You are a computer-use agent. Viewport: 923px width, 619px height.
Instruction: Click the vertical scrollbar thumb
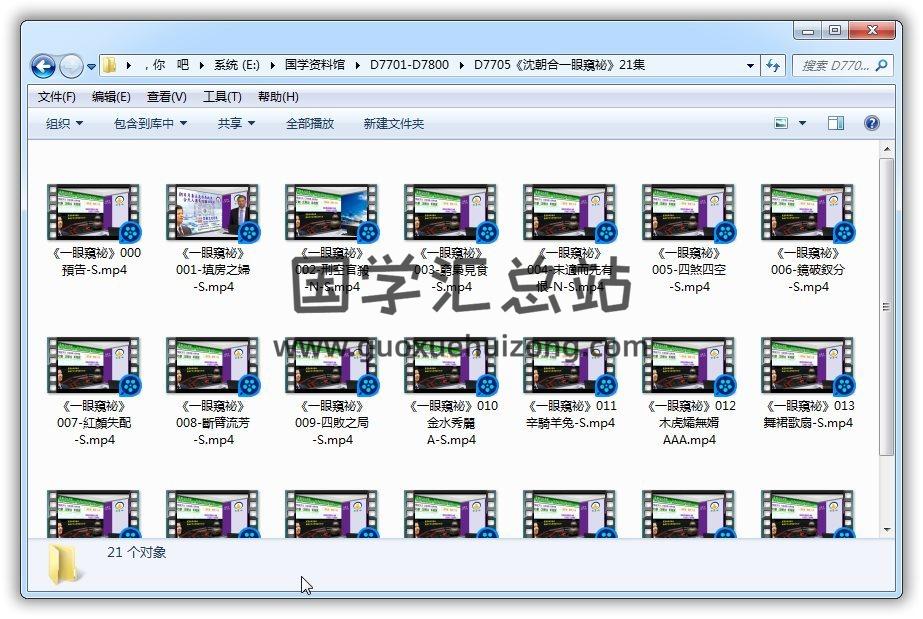[x=887, y=306]
